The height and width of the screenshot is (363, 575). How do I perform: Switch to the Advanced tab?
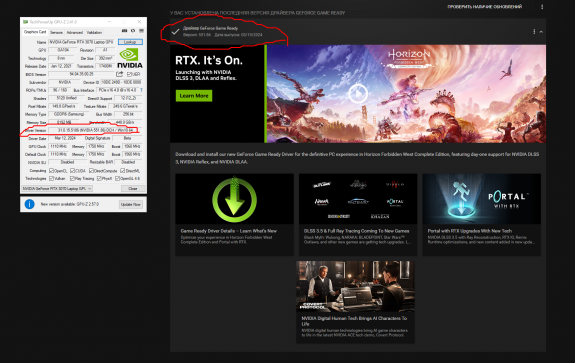(74, 32)
